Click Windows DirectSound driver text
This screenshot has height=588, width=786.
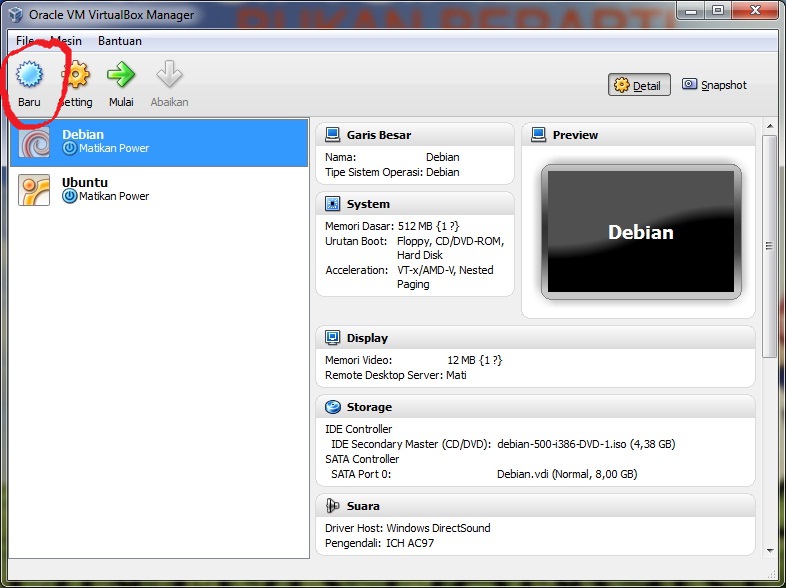pyautogui.click(x=438, y=528)
